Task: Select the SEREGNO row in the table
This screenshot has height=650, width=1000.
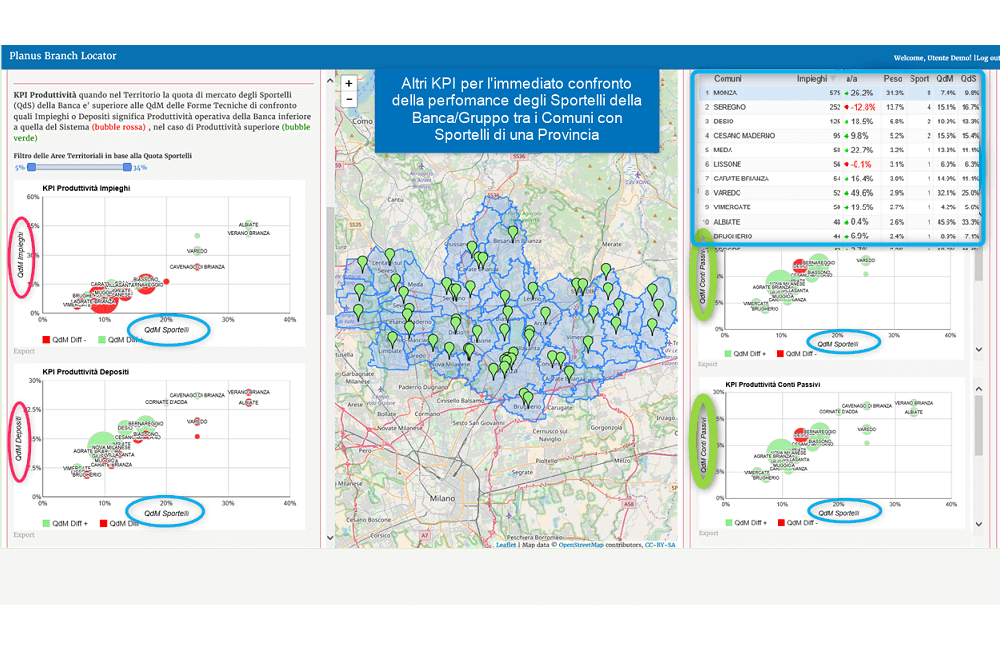Action: (x=839, y=107)
